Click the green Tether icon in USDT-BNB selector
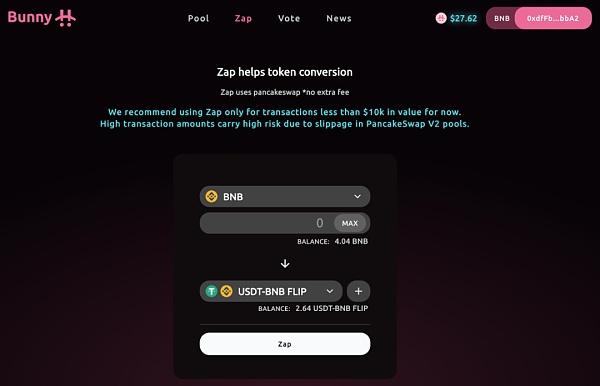 (211, 291)
